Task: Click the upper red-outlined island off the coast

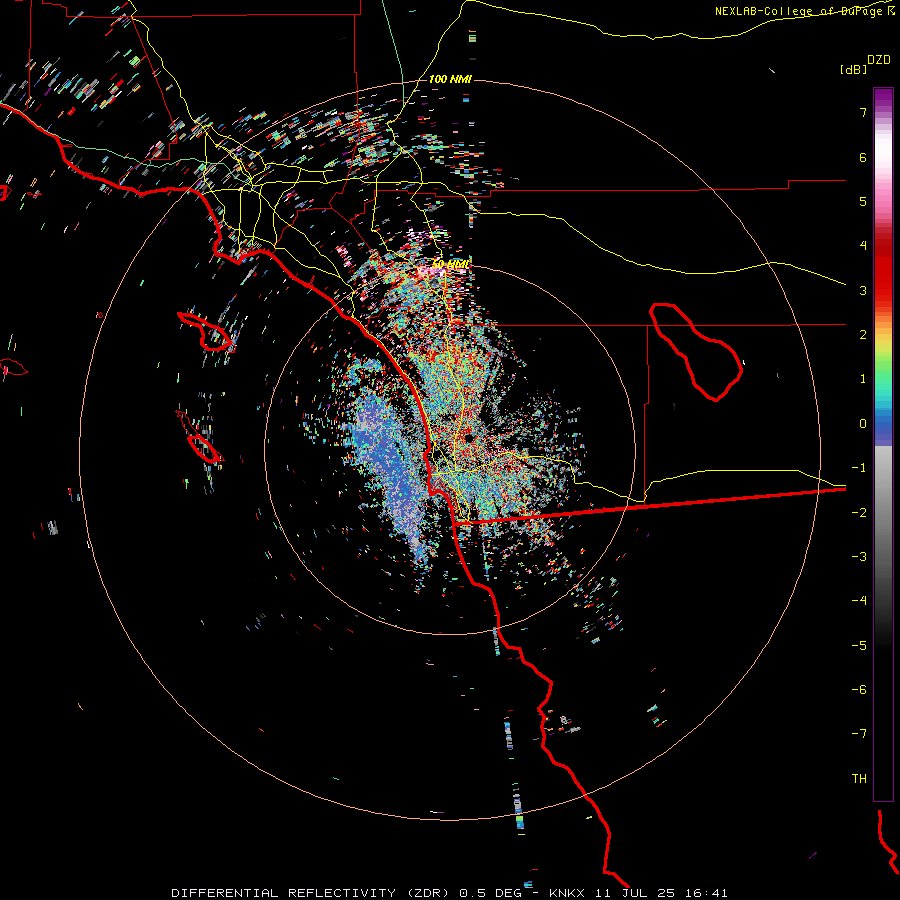Action: (206, 331)
